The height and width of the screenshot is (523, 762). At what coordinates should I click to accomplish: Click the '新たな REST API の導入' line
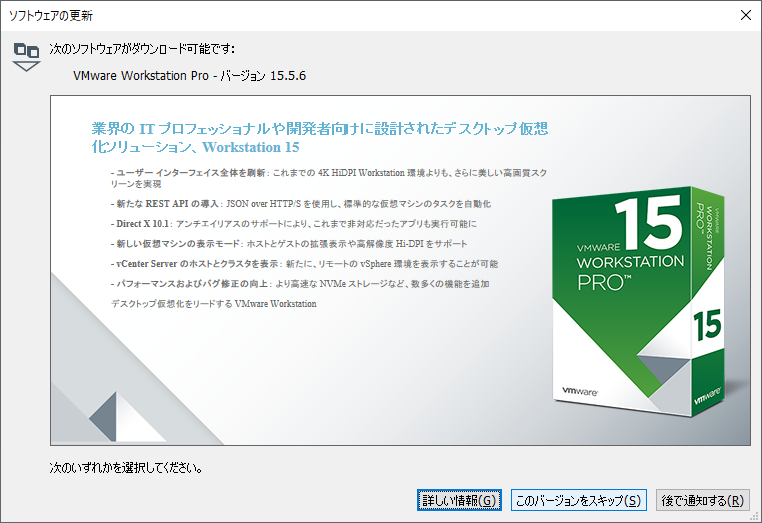(301, 204)
